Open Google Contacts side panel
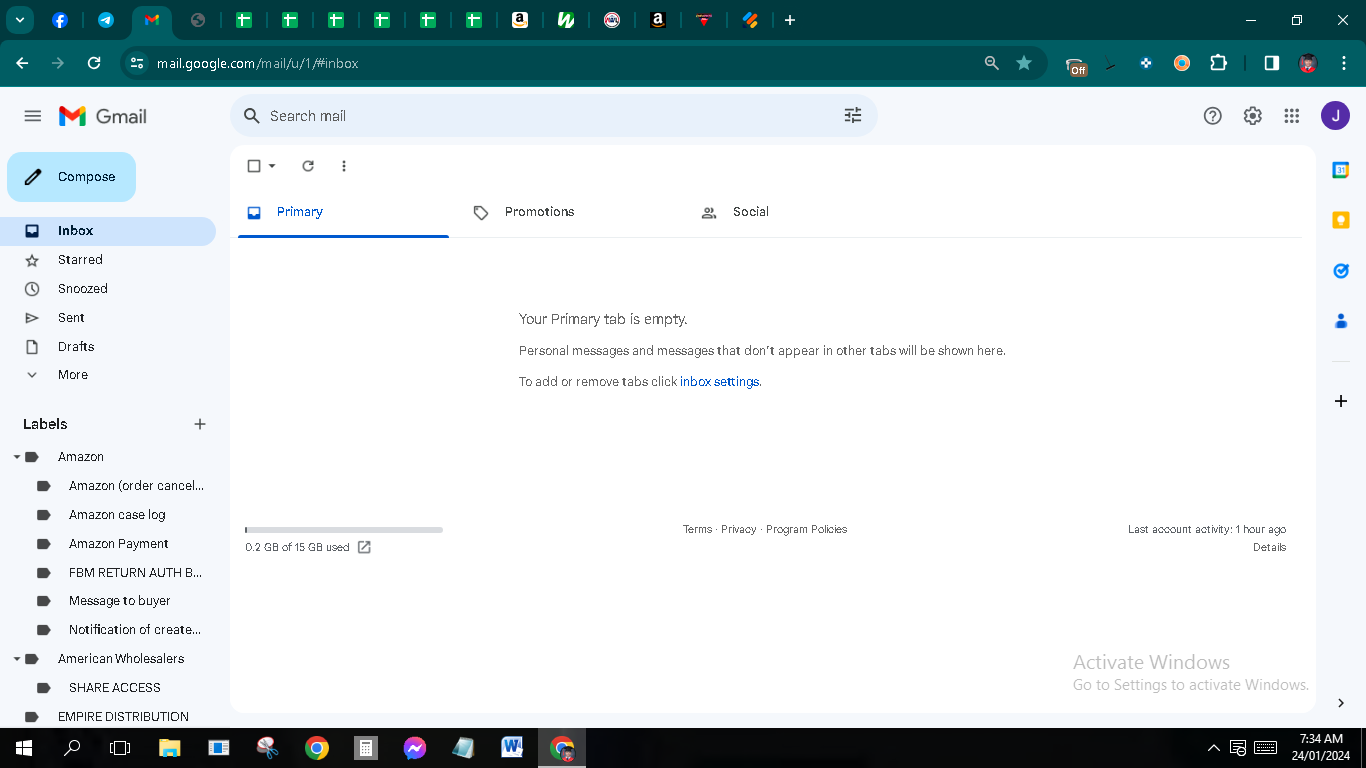The image size is (1366, 768). 1341,321
